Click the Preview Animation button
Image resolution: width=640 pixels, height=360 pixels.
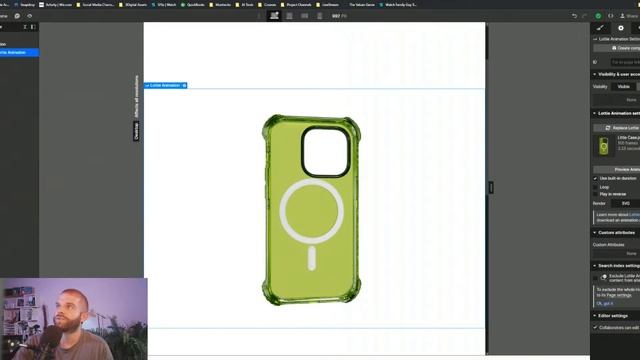point(617,169)
